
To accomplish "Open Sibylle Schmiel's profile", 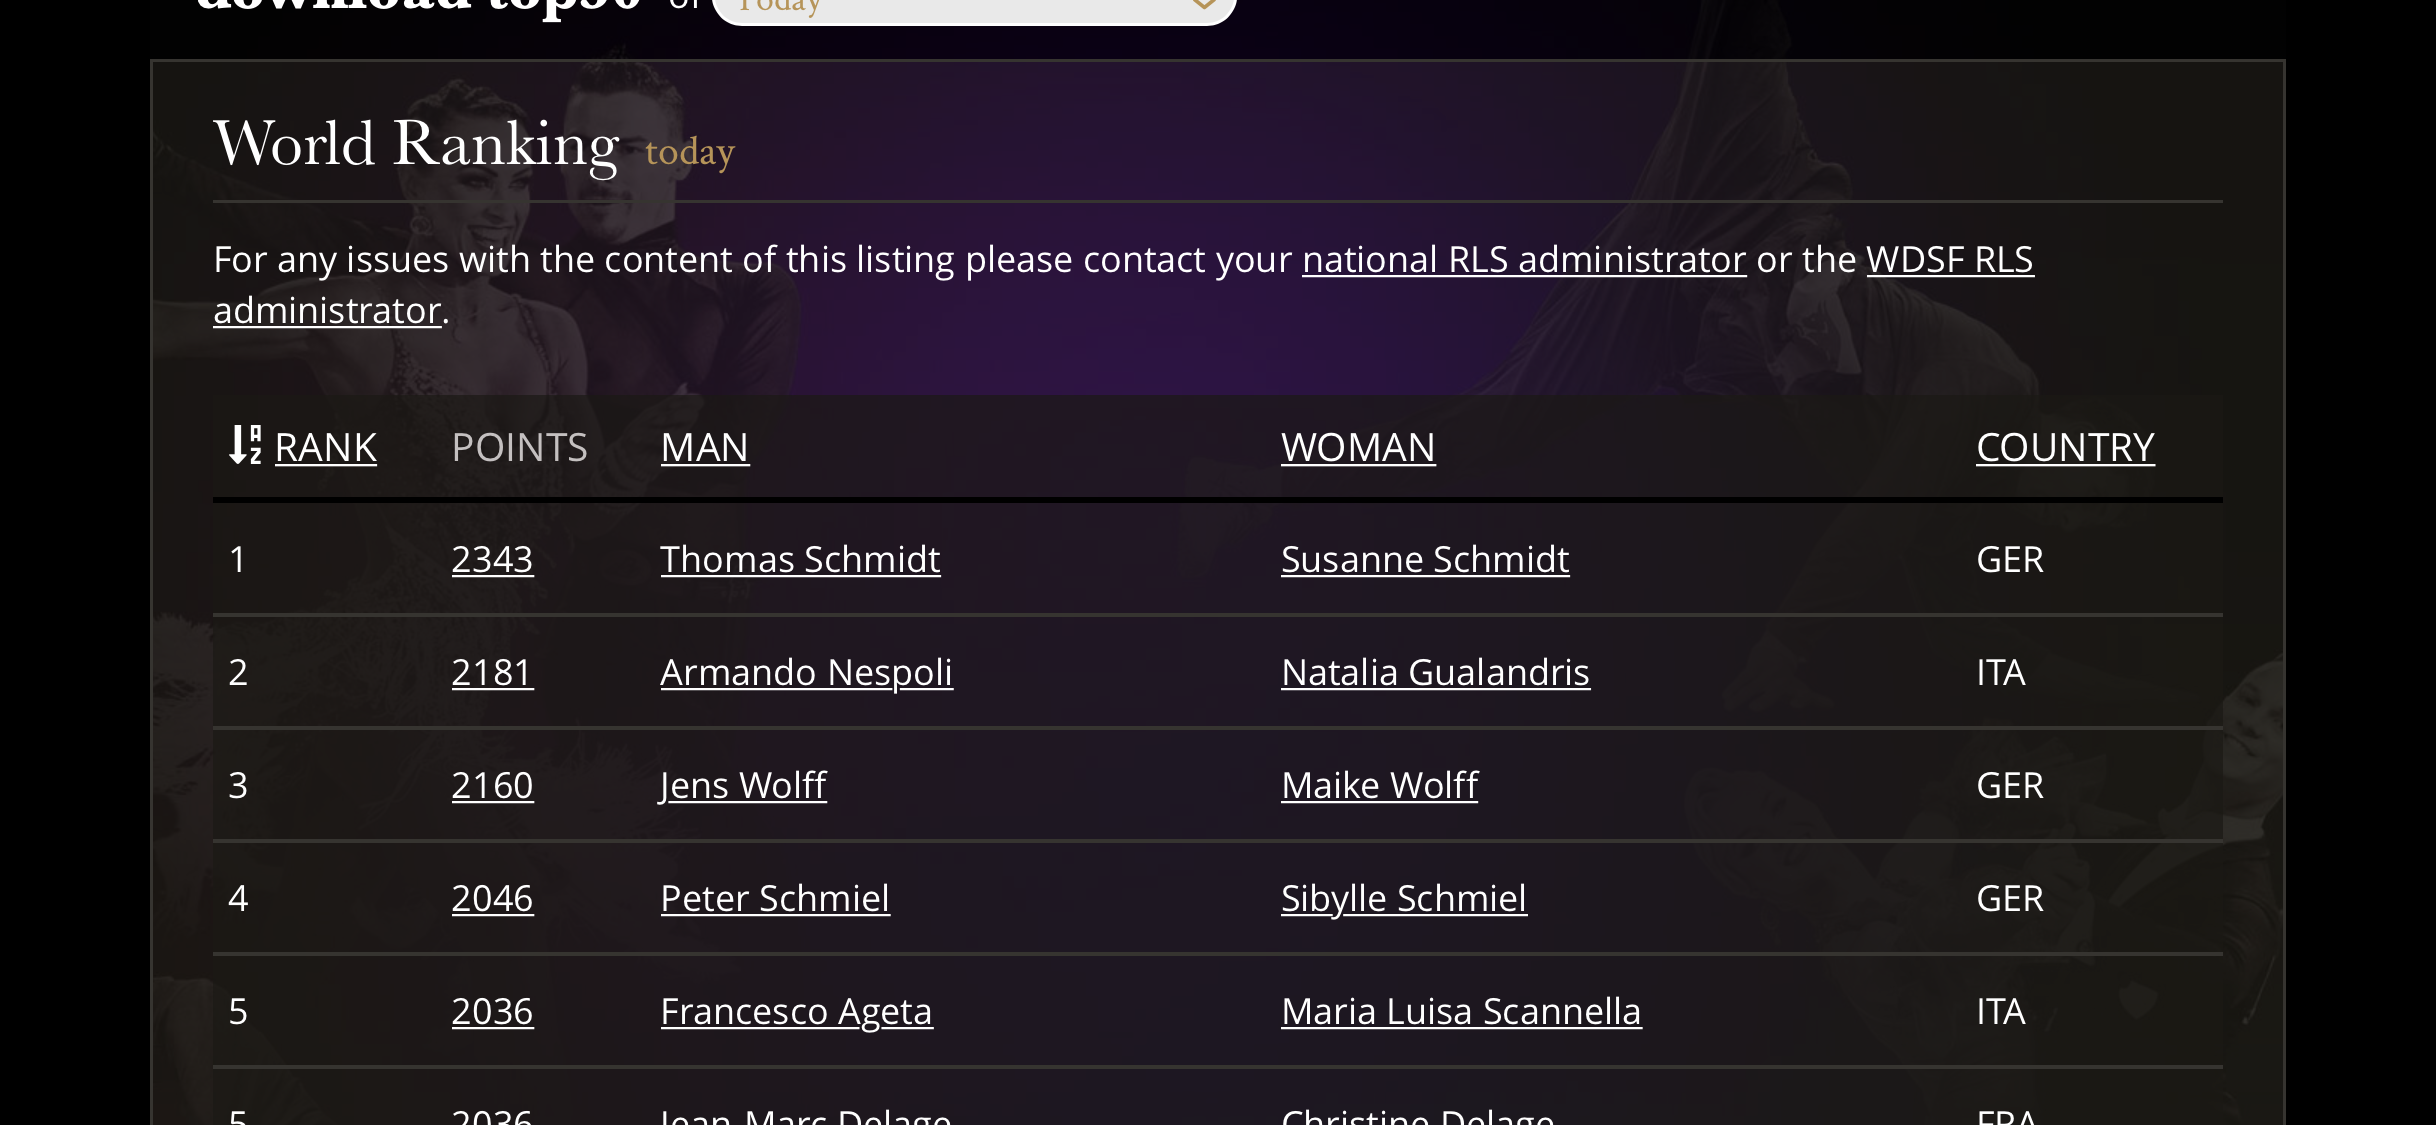I will pyautogui.click(x=1404, y=898).
